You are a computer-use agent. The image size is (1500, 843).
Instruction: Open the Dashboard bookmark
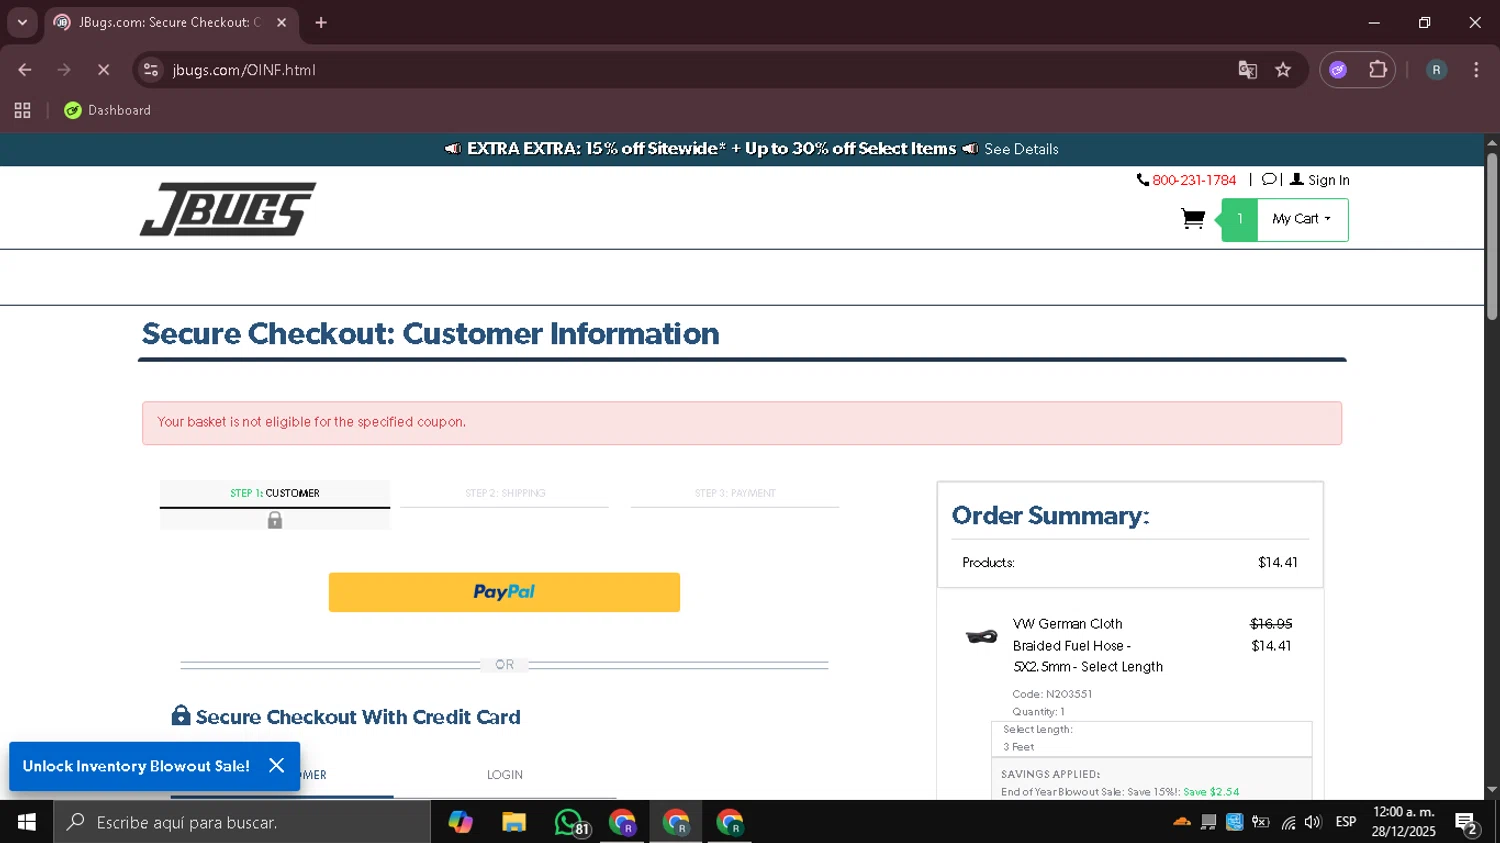(x=107, y=110)
